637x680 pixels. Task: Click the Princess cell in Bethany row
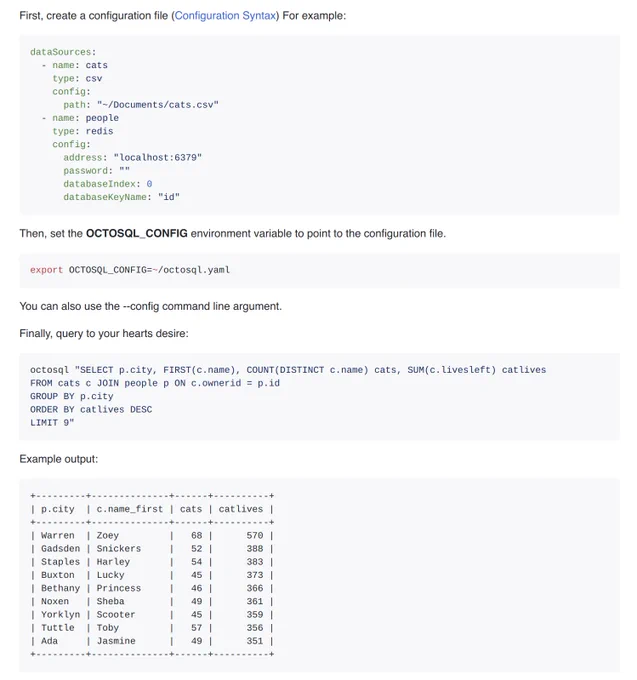pos(118,588)
